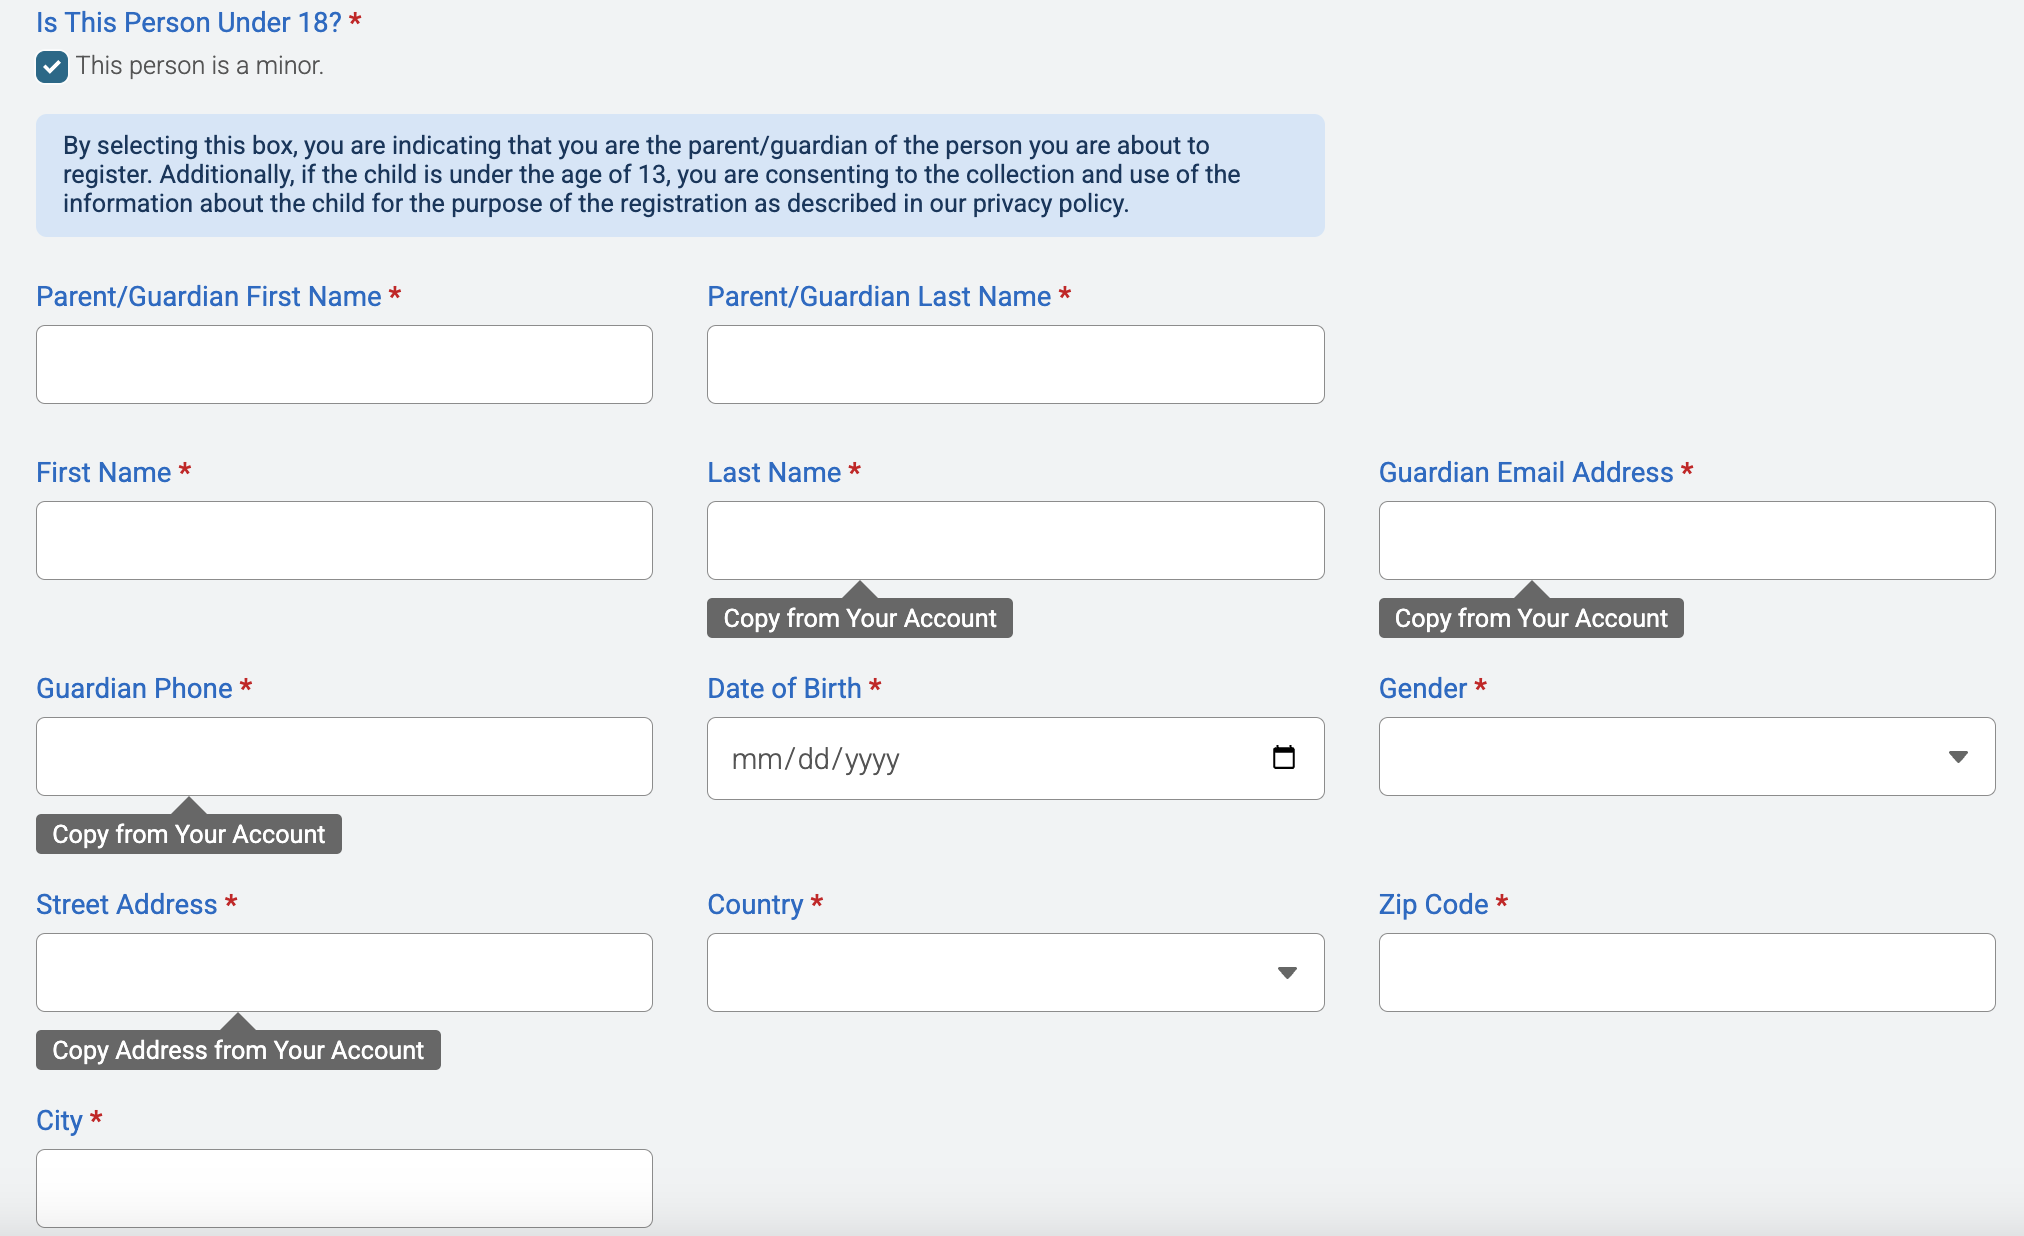Viewport: 2024px width, 1236px height.
Task: Select the Street Address input field
Action: coord(344,973)
